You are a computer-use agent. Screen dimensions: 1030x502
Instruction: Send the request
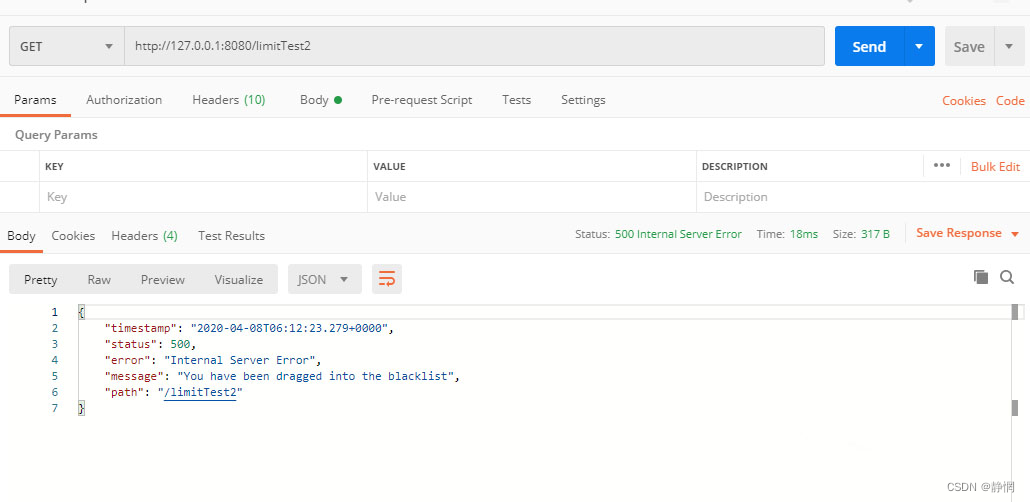click(869, 46)
